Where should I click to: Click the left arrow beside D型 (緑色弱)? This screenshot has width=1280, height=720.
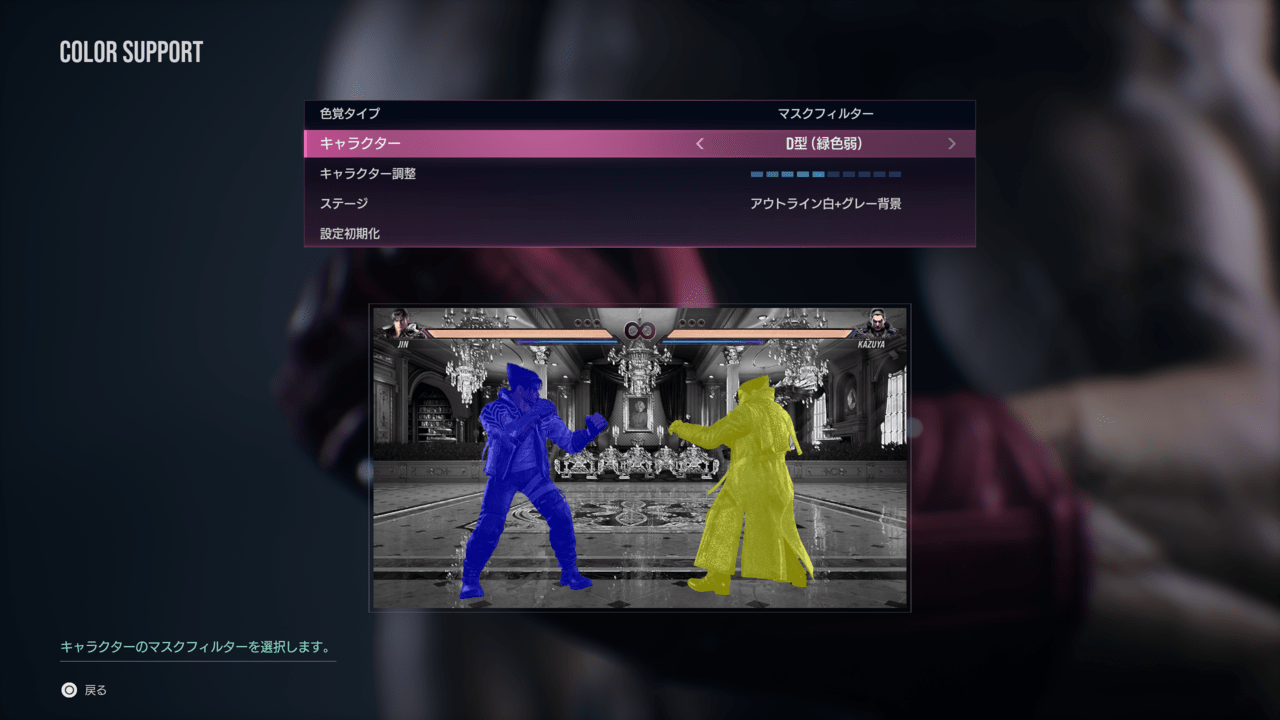pyautogui.click(x=699, y=144)
